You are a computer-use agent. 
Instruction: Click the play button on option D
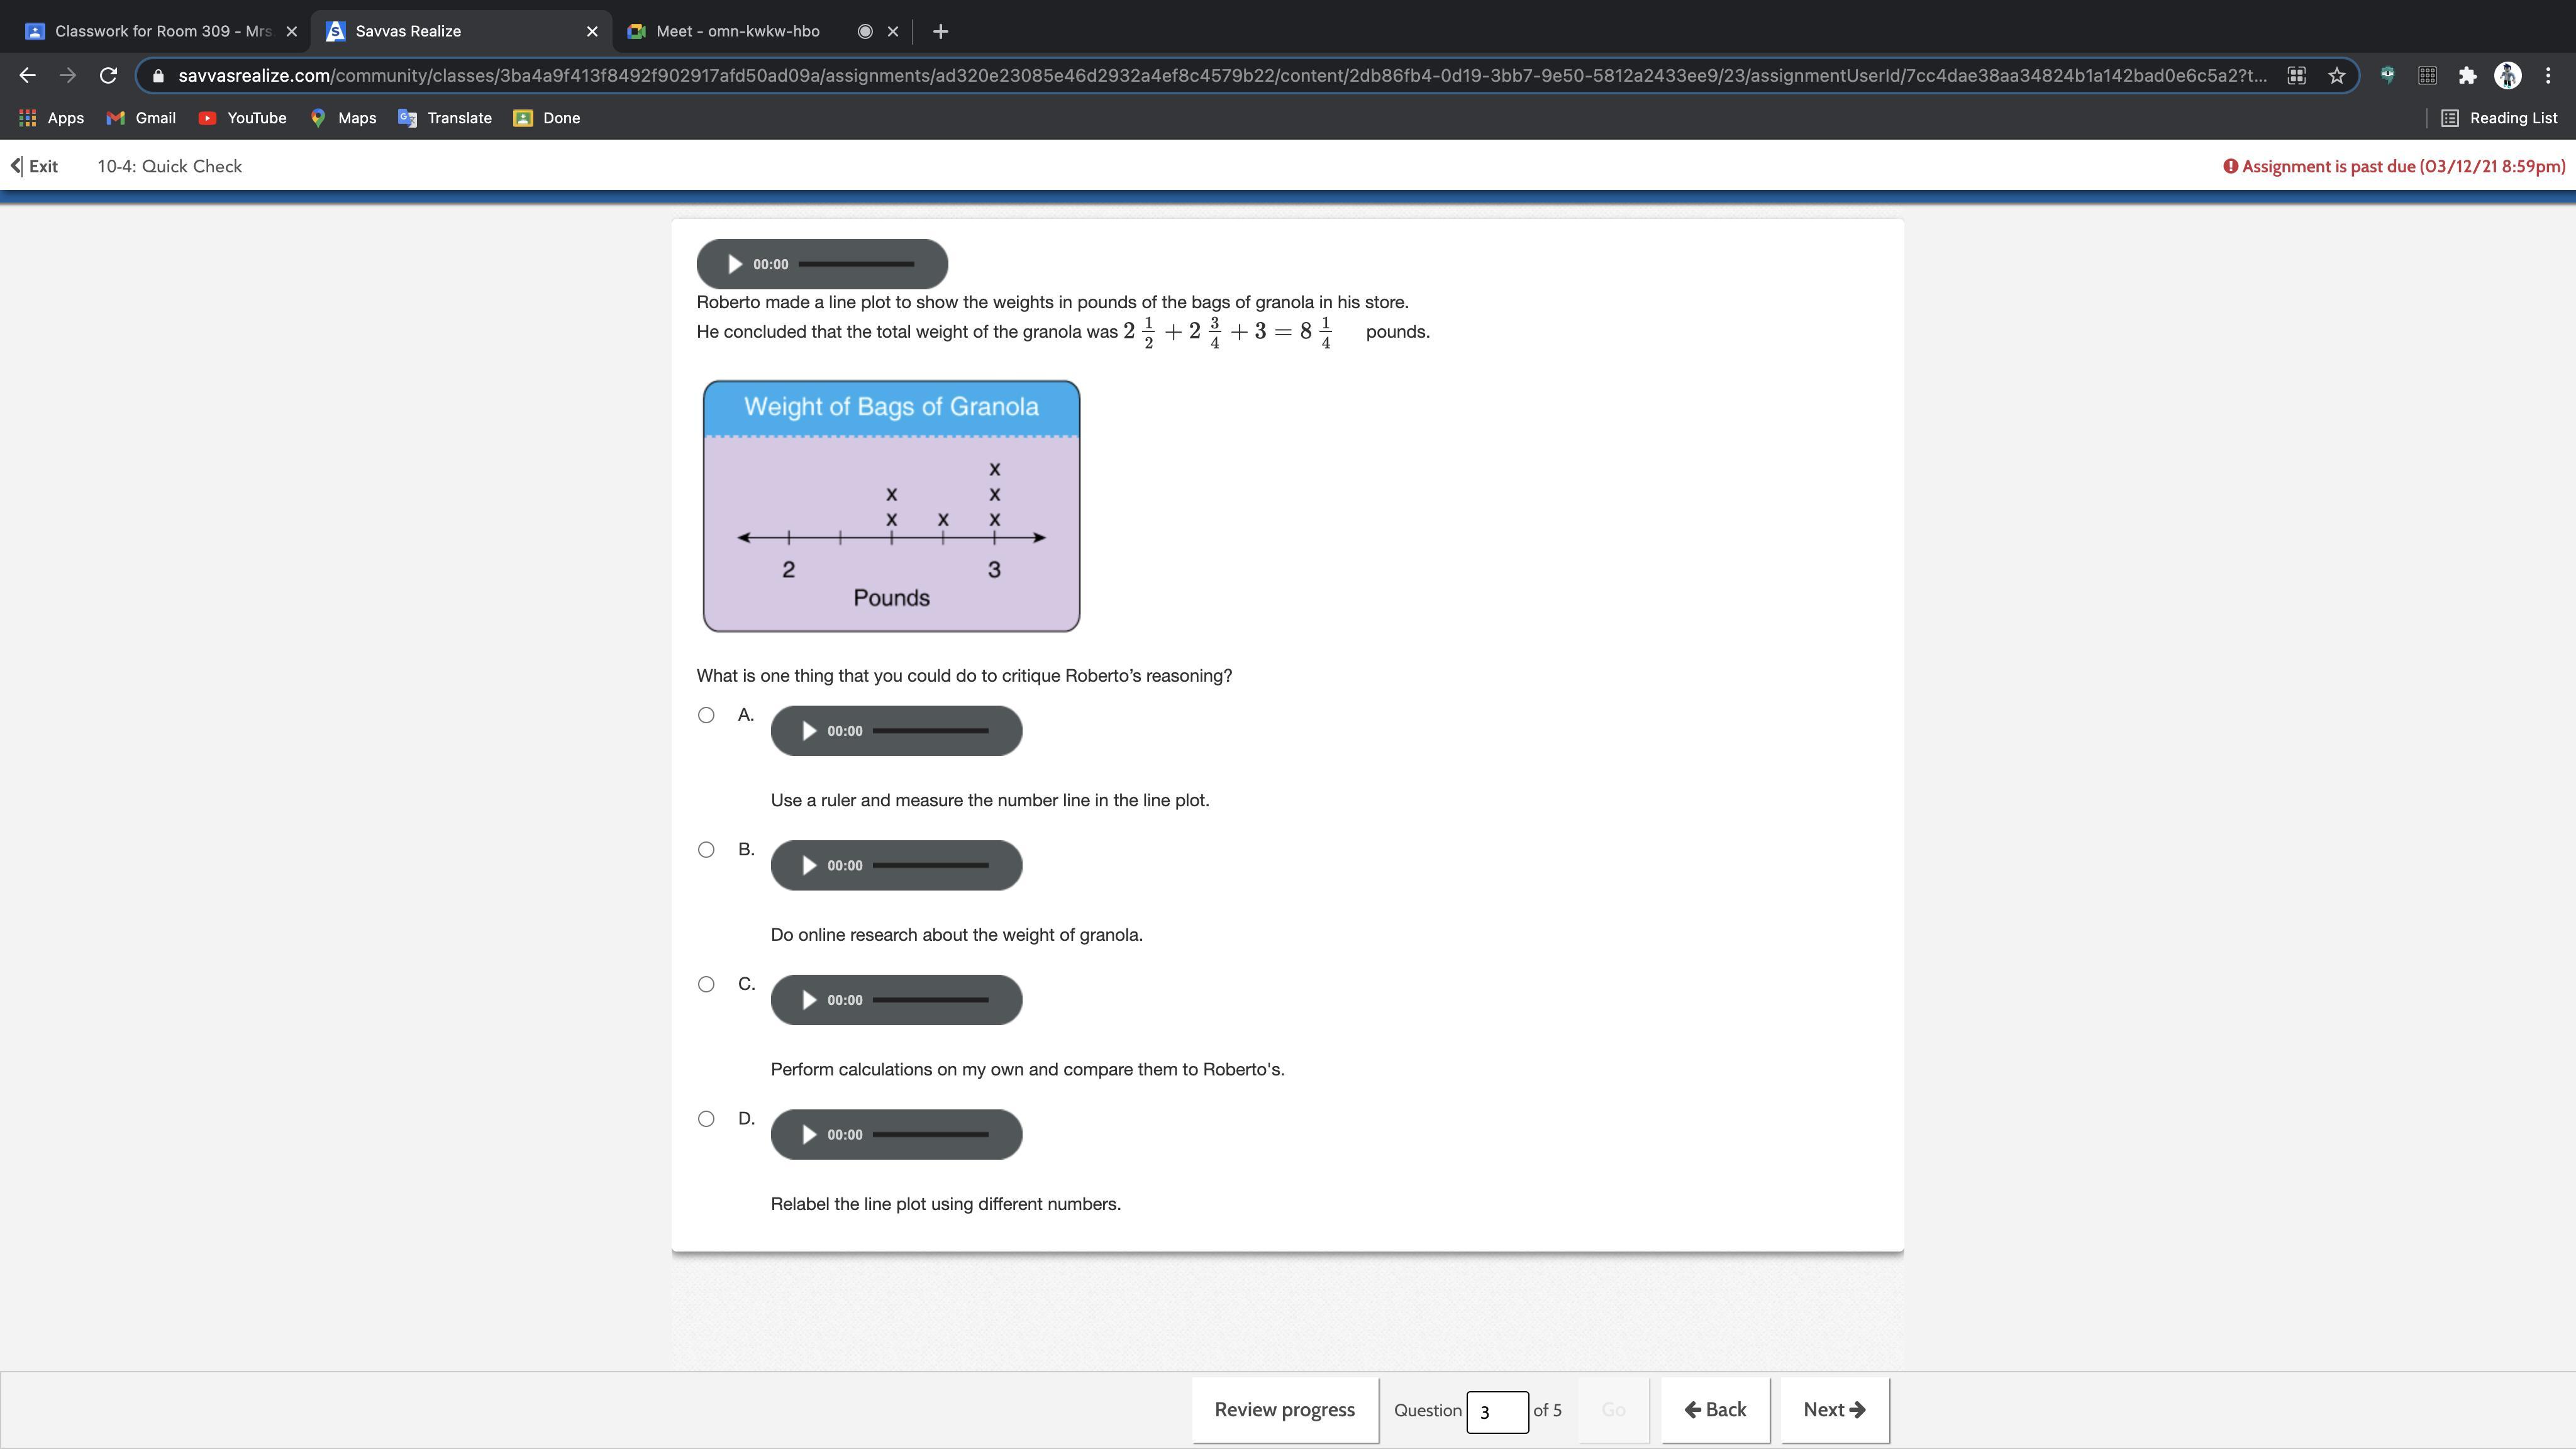tap(807, 1134)
